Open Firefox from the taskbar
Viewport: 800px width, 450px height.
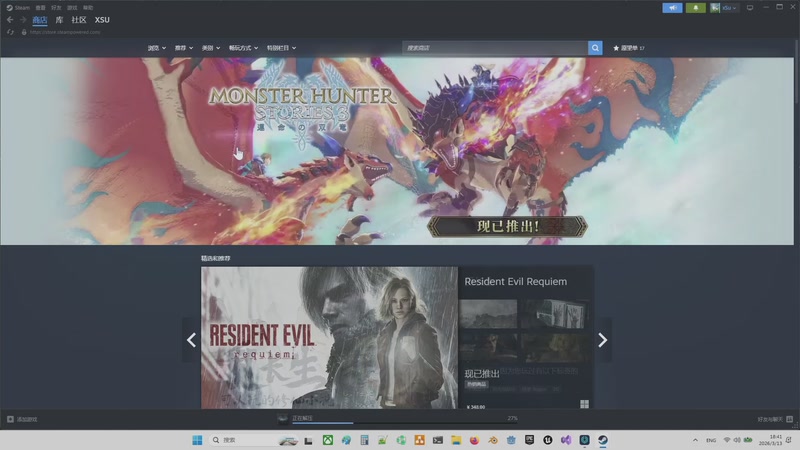474,440
